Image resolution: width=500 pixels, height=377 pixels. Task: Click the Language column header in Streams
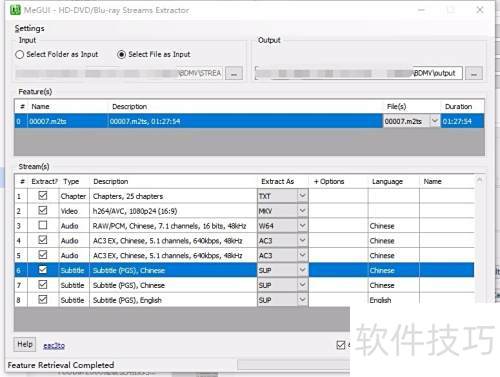[394, 181]
